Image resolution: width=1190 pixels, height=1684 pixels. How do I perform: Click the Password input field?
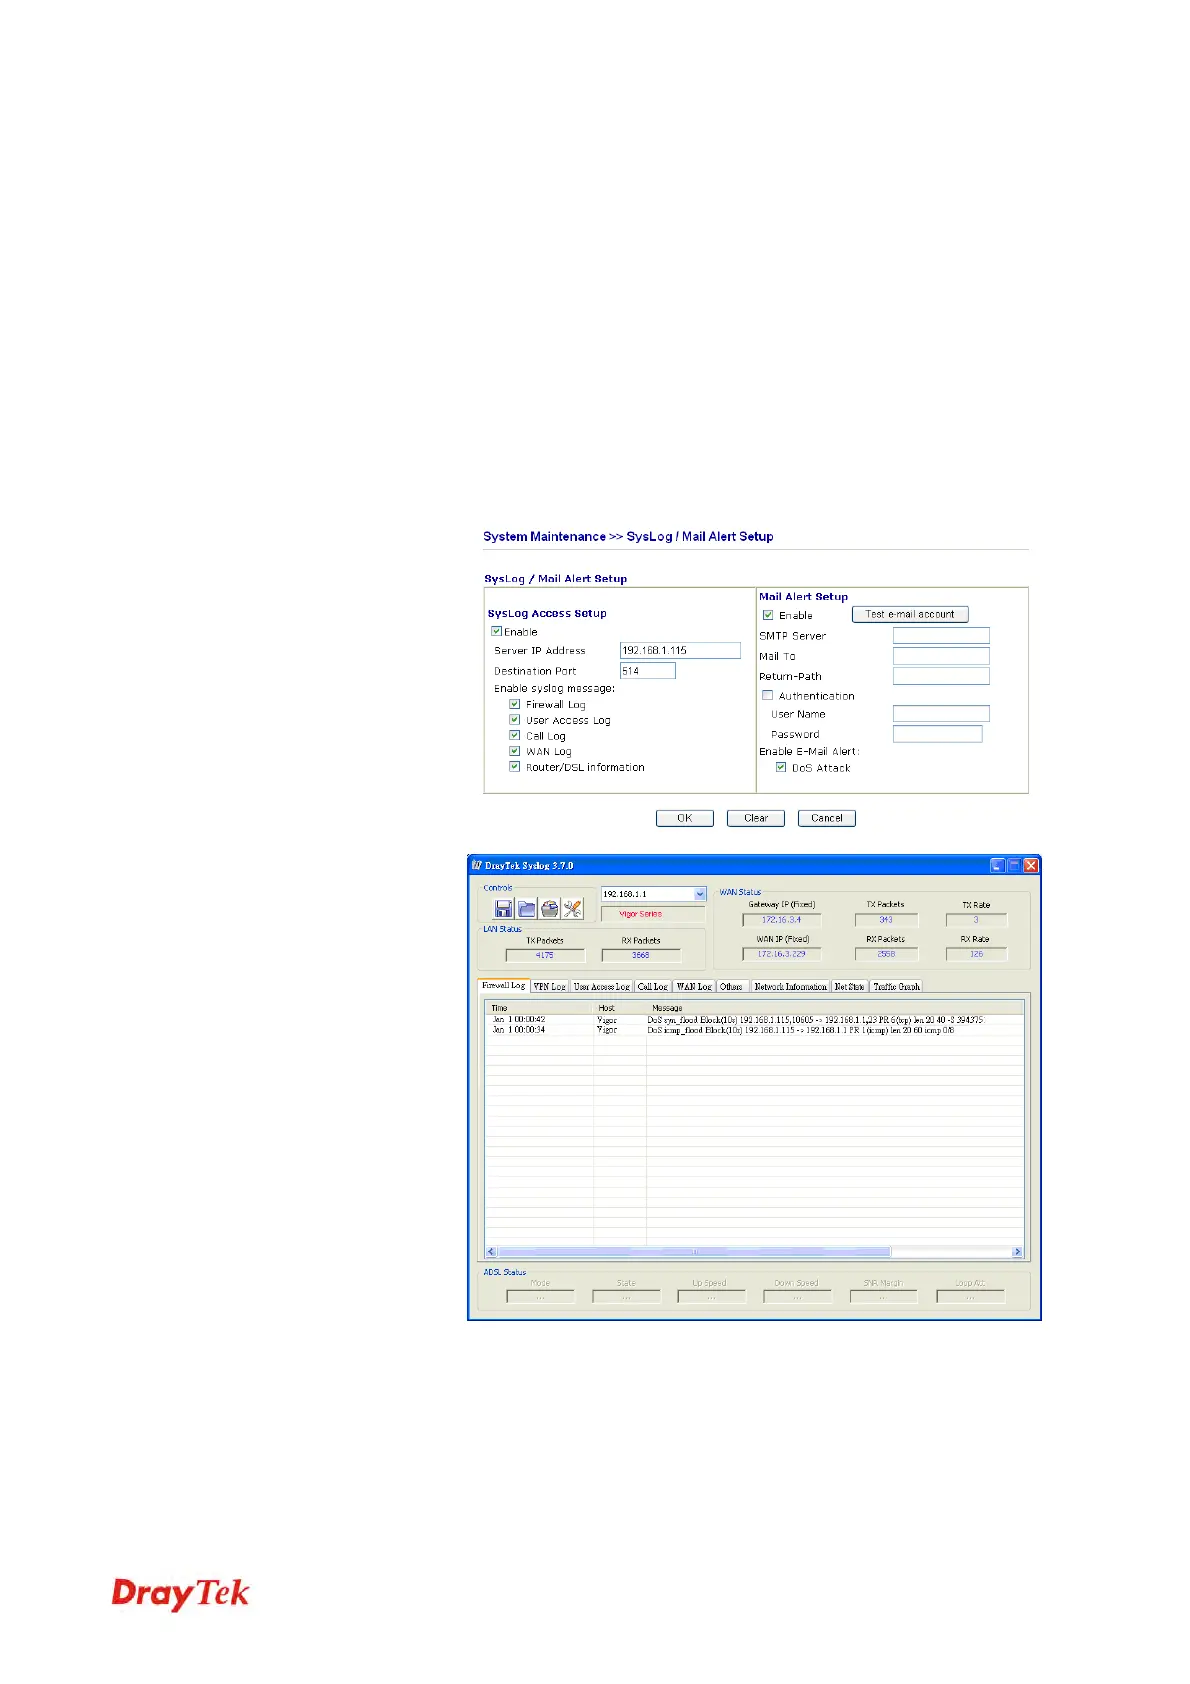pyautogui.click(x=938, y=734)
